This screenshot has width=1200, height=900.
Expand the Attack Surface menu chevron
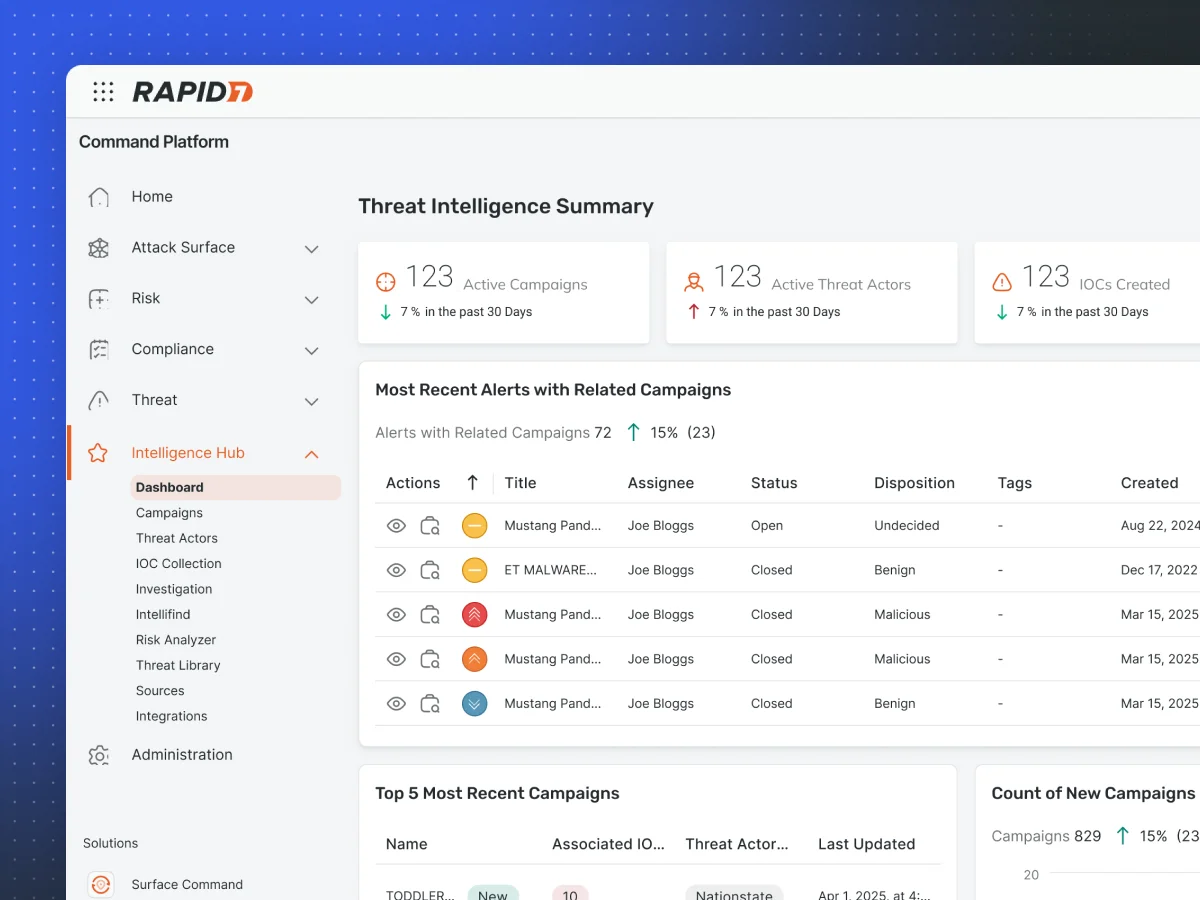(311, 249)
